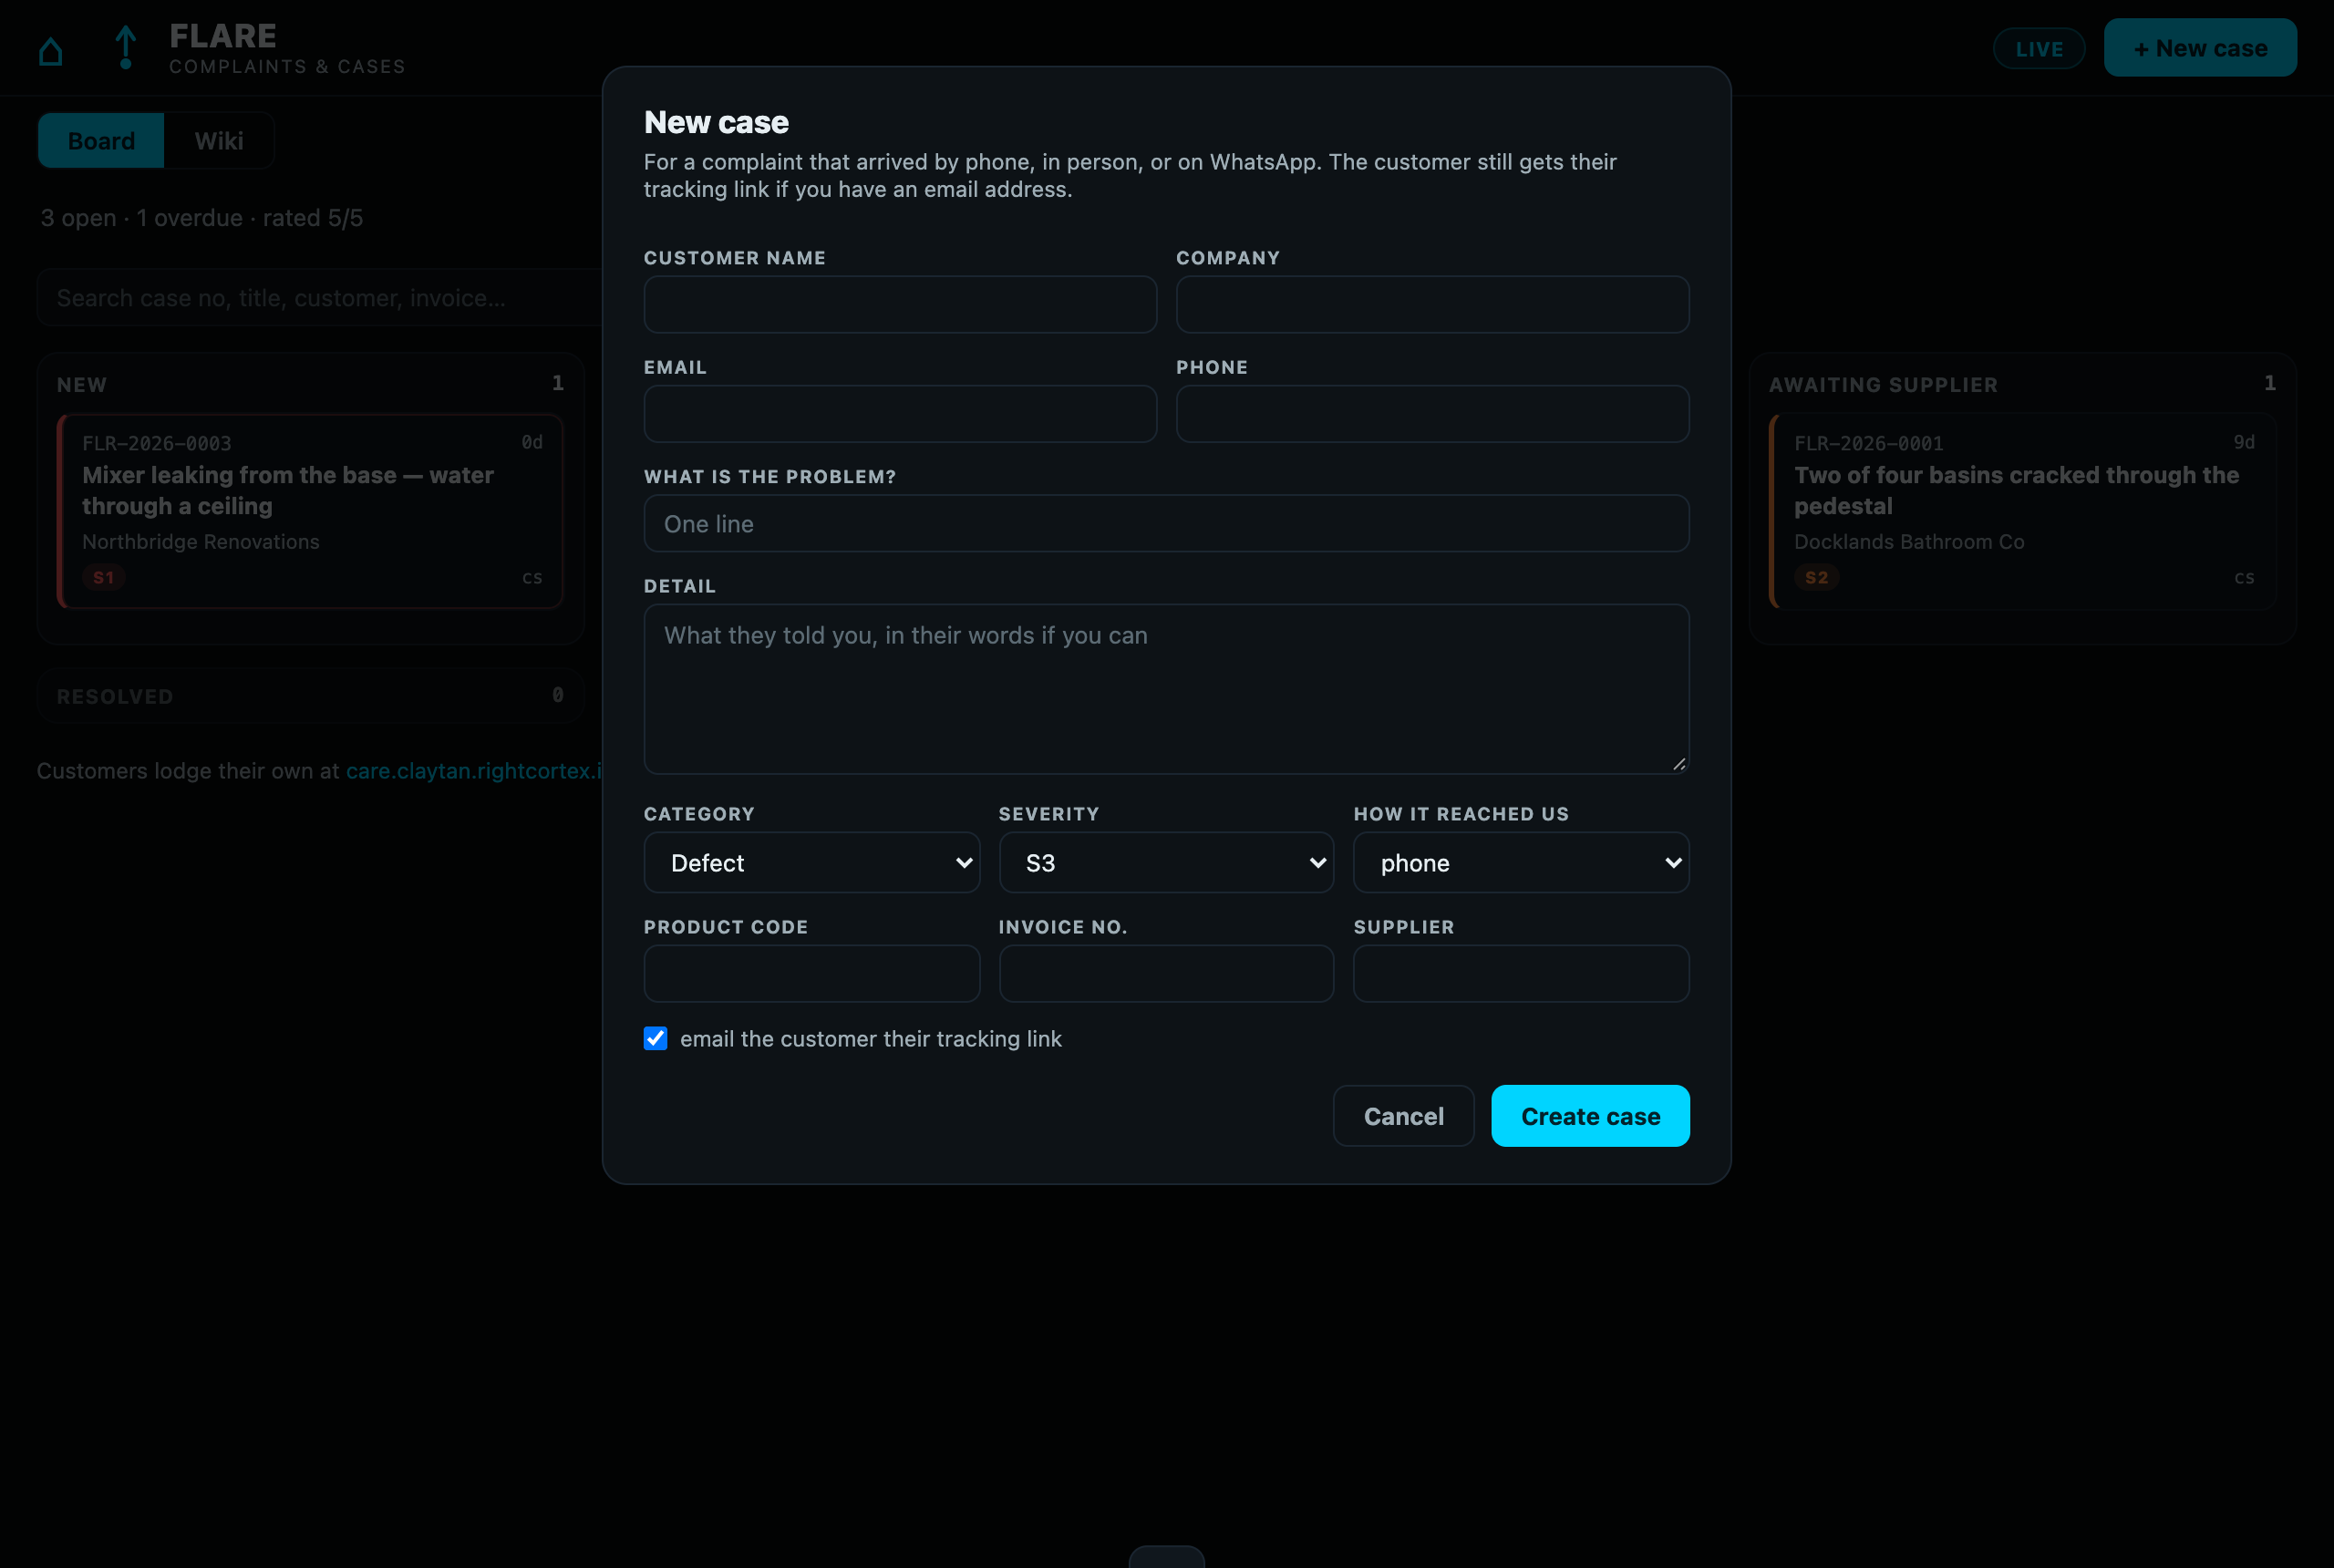Click the Flare arrow logo icon

125,47
